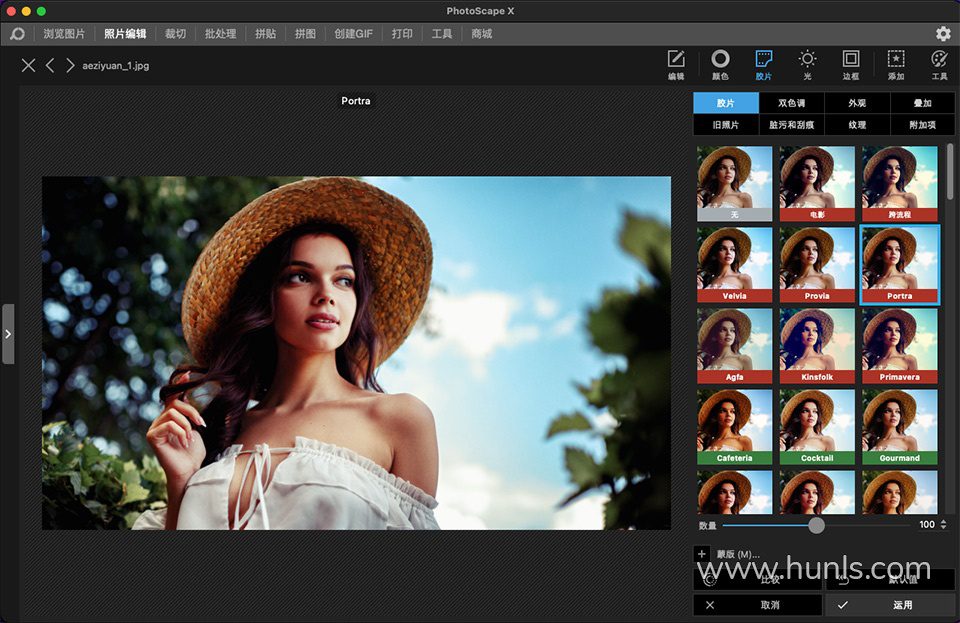Select the Velvia film filter thumbnail
The width and height of the screenshot is (960, 623).
coord(735,264)
